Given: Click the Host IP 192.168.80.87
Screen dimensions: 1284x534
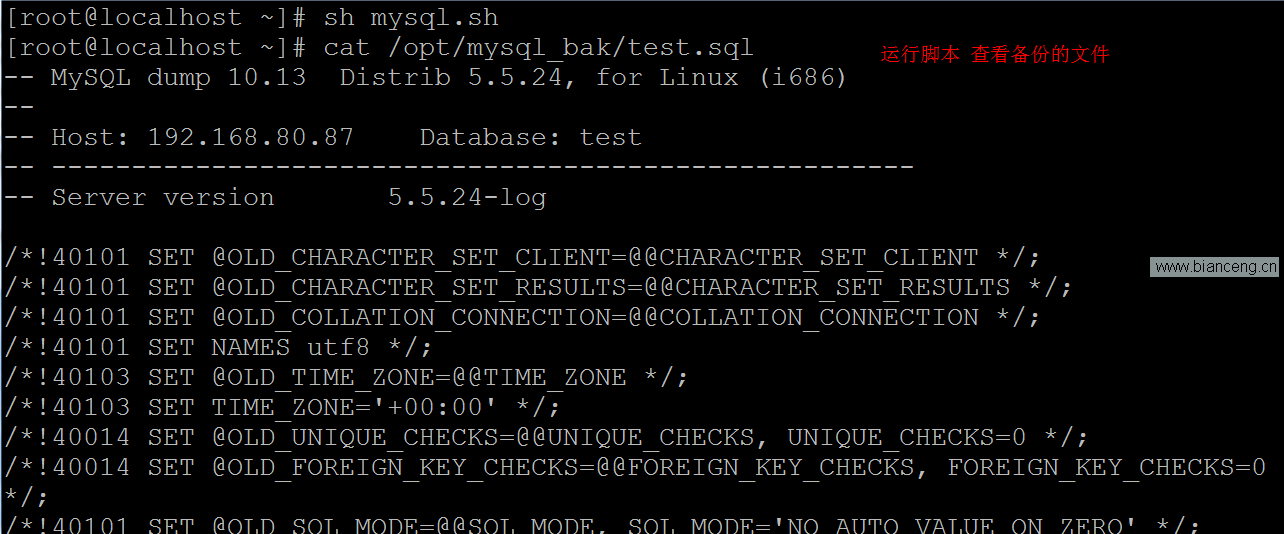Looking at the screenshot, I should (x=251, y=138).
